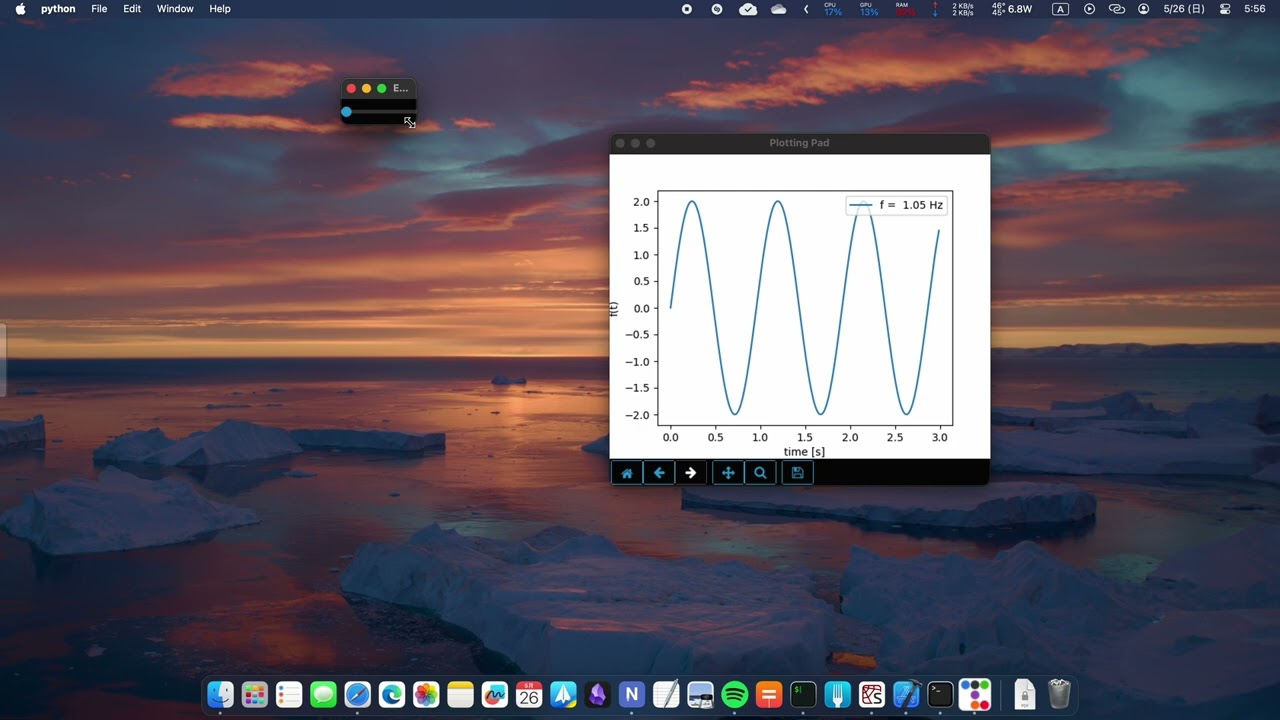Open the orange equals-sign app in dock
Viewport: 1280px width, 720px height.
tap(769, 694)
